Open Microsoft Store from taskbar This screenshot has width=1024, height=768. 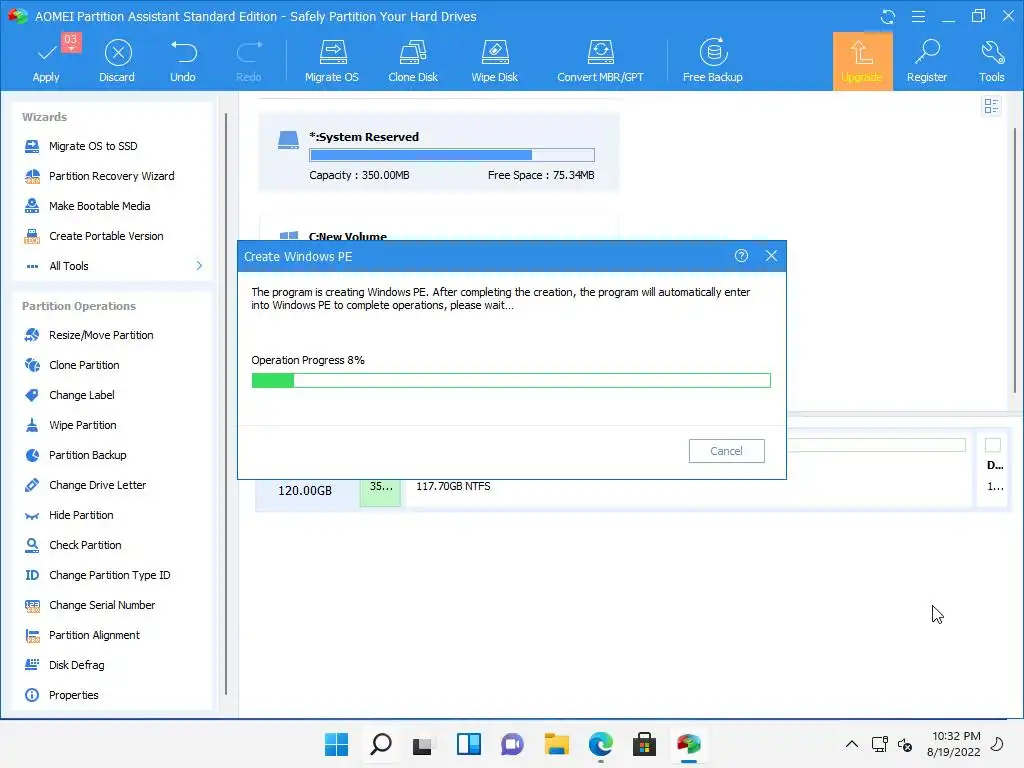(644, 744)
